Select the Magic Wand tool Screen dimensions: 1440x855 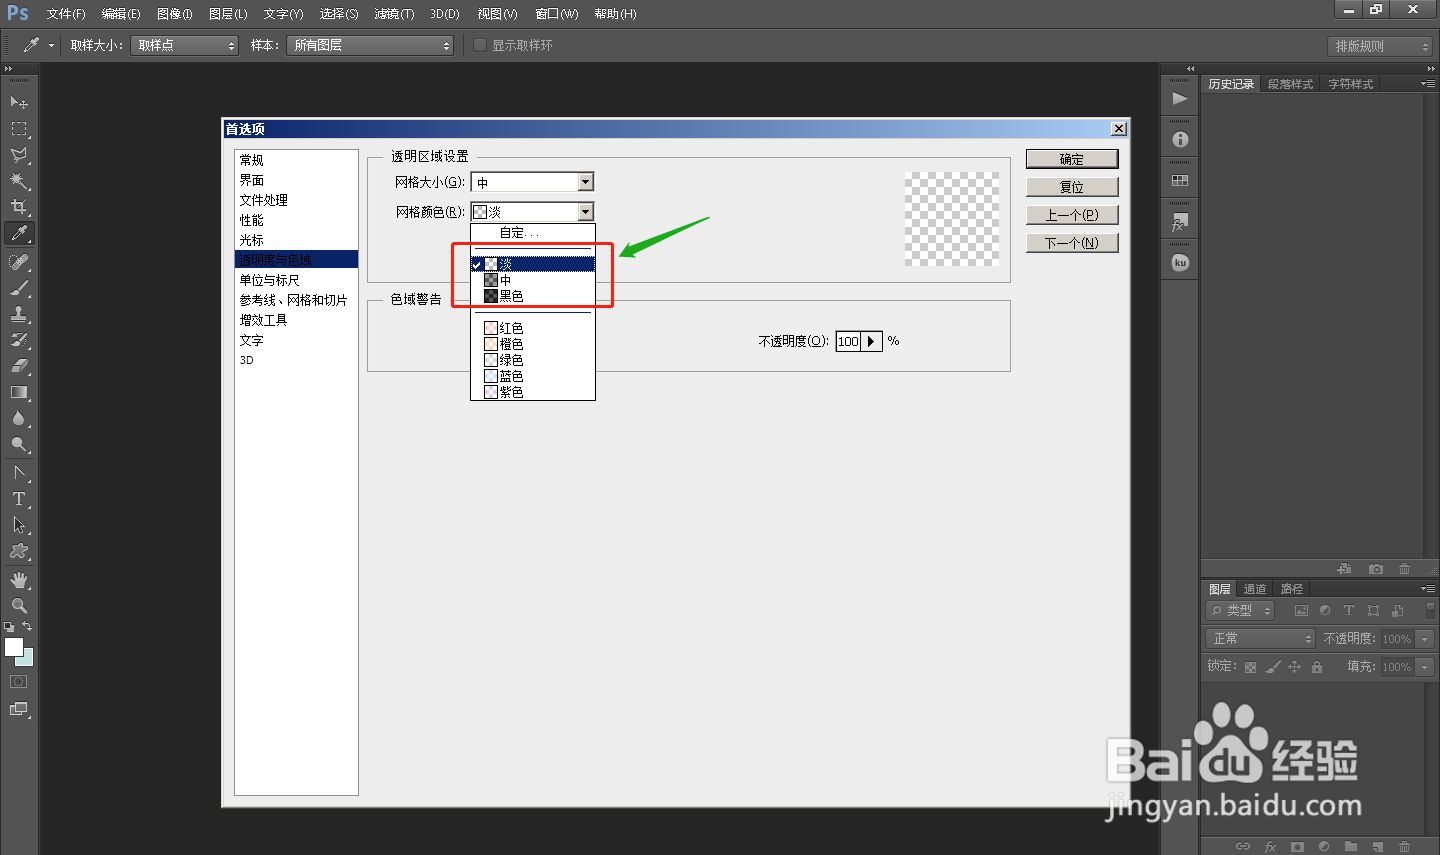pos(19,181)
